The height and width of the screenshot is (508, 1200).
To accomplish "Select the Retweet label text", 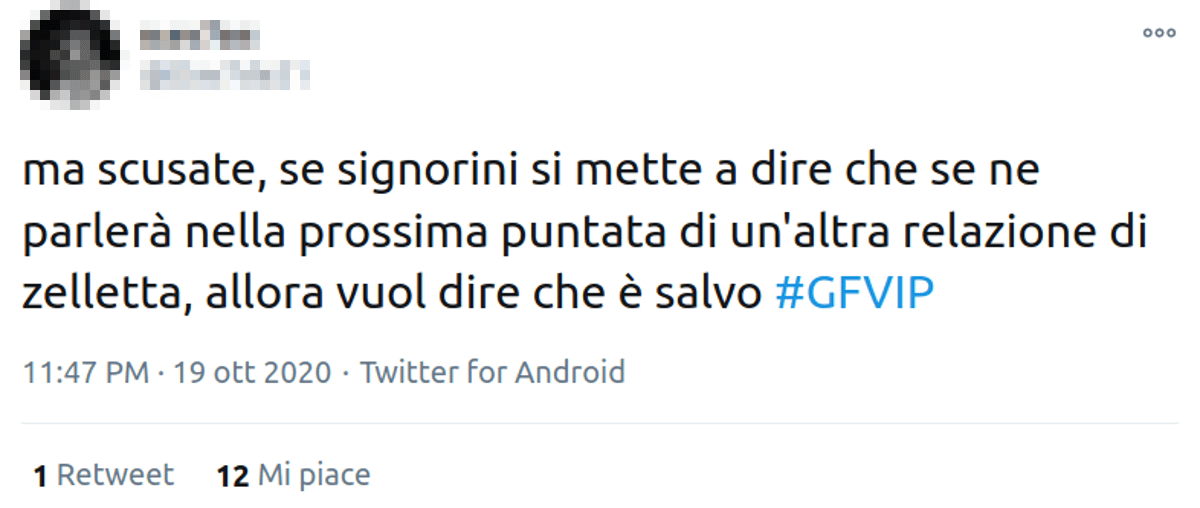I will pyautogui.click(x=115, y=475).
